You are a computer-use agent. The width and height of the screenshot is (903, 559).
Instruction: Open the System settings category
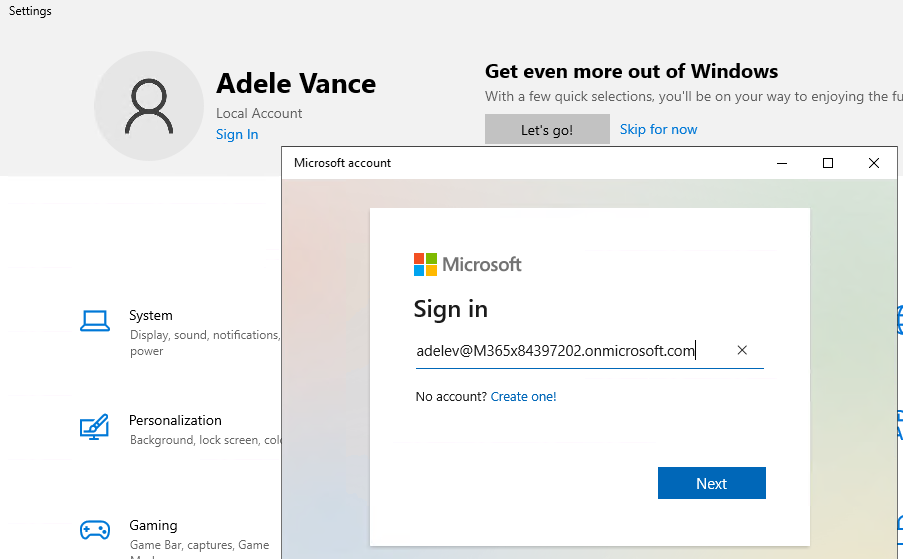(180, 332)
